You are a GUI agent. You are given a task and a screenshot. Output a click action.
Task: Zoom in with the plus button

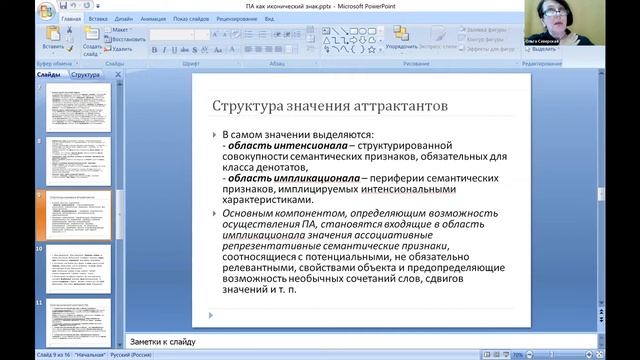(x=589, y=355)
